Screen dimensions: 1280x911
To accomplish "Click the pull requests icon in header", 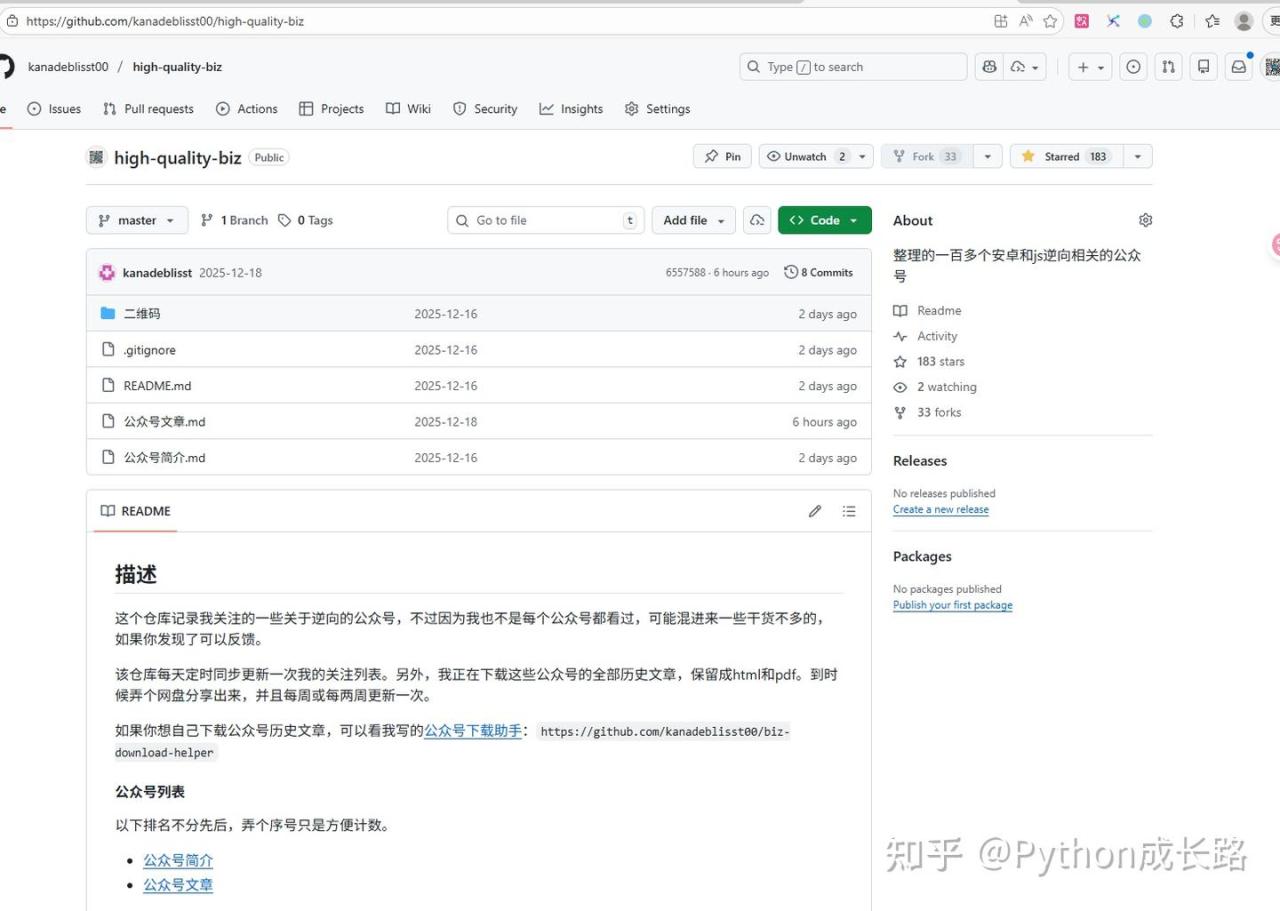I will point(1168,67).
